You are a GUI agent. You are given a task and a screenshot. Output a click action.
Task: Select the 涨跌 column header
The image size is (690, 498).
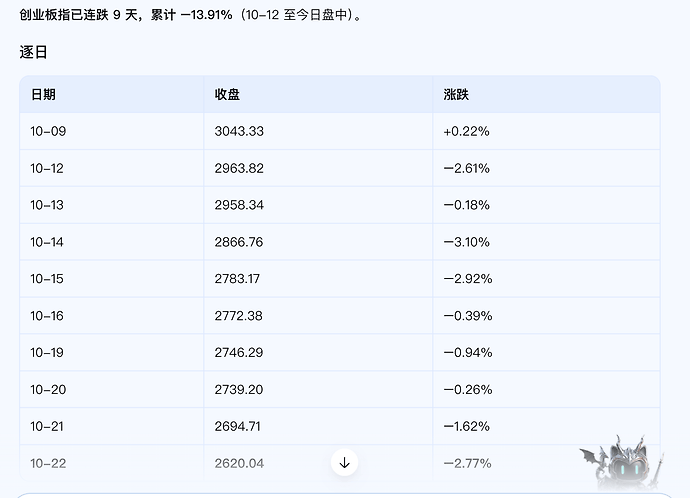pyautogui.click(x=456, y=95)
